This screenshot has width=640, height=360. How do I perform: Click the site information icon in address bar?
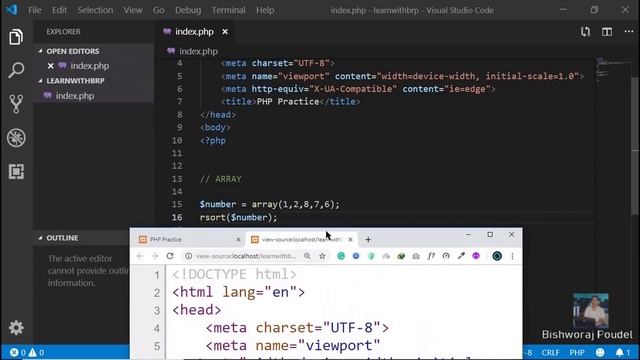(x=188, y=256)
